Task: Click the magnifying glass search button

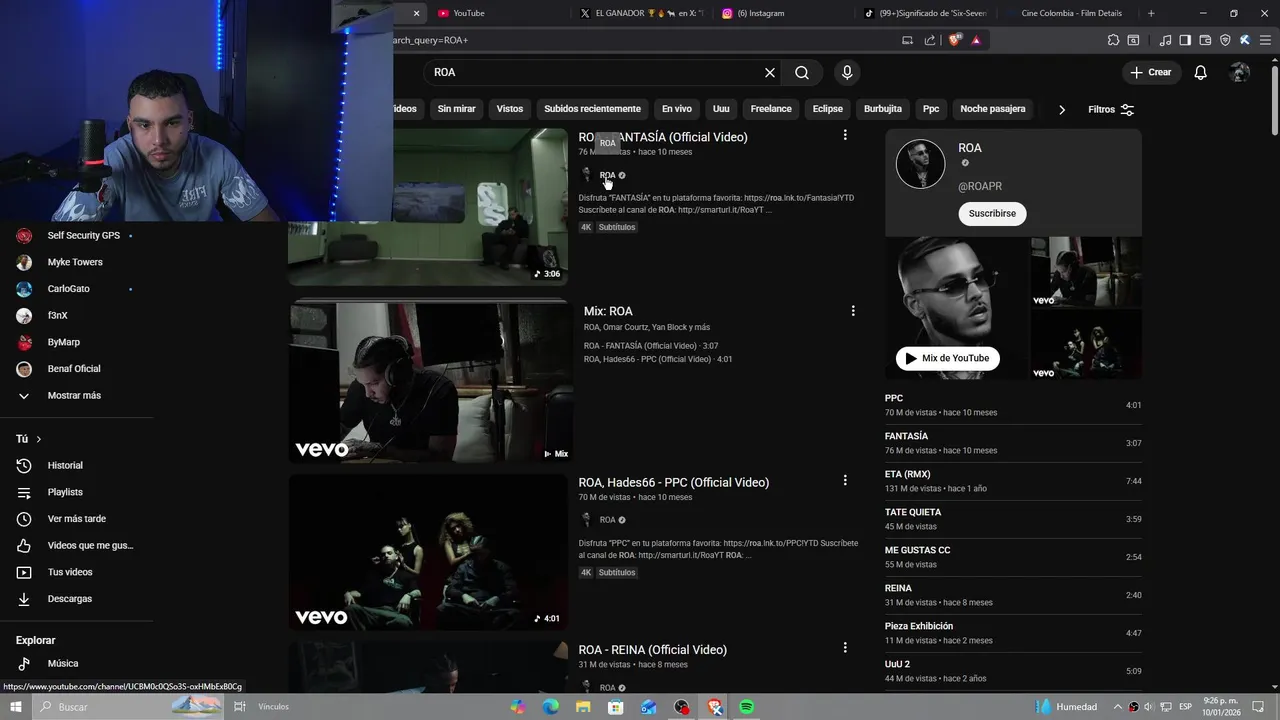Action: [802, 72]
